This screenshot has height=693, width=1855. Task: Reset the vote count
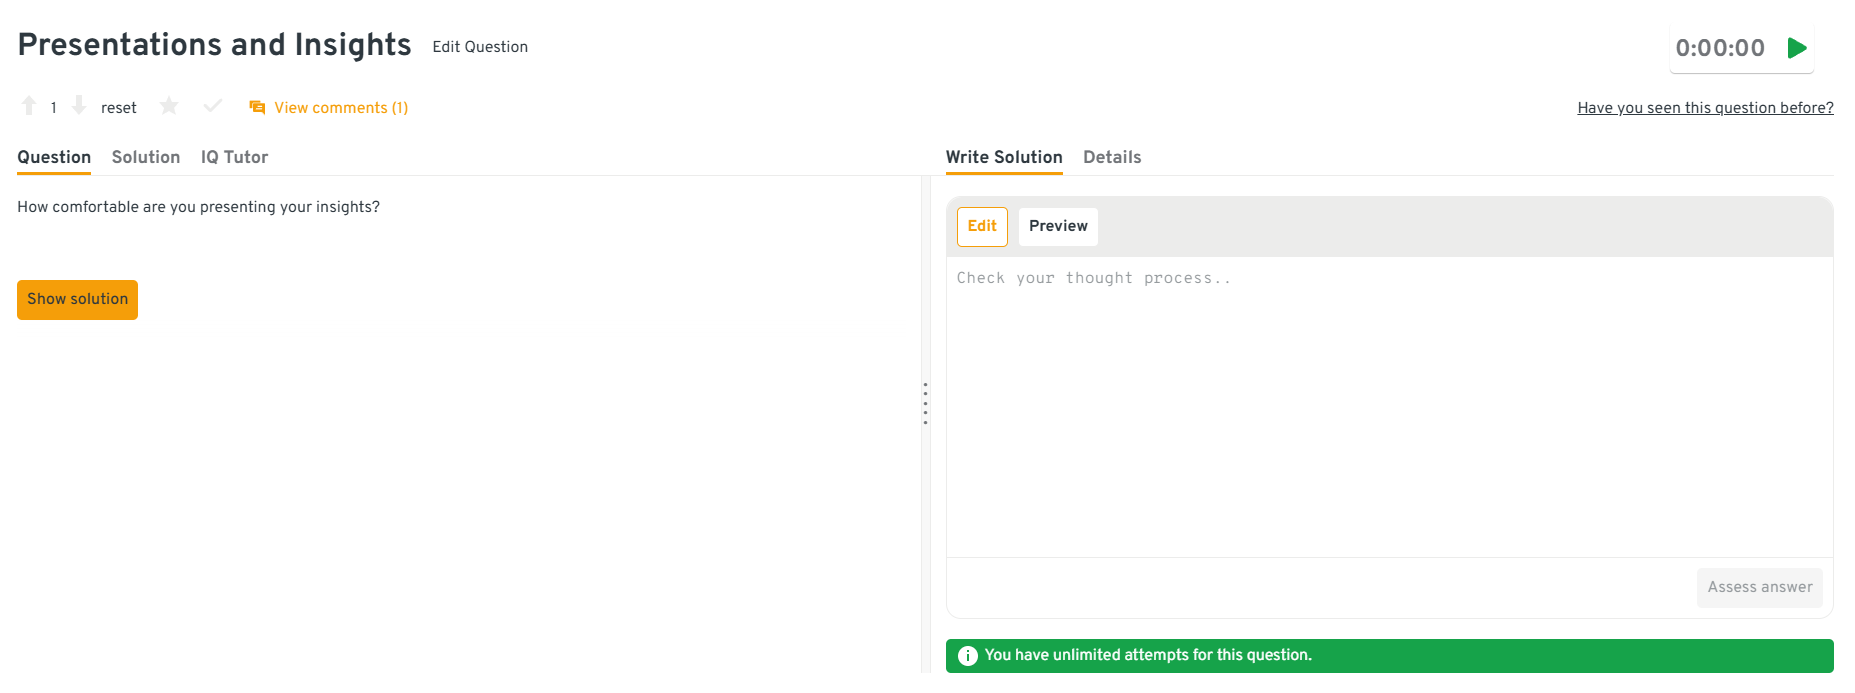click(x=118, y=108)
